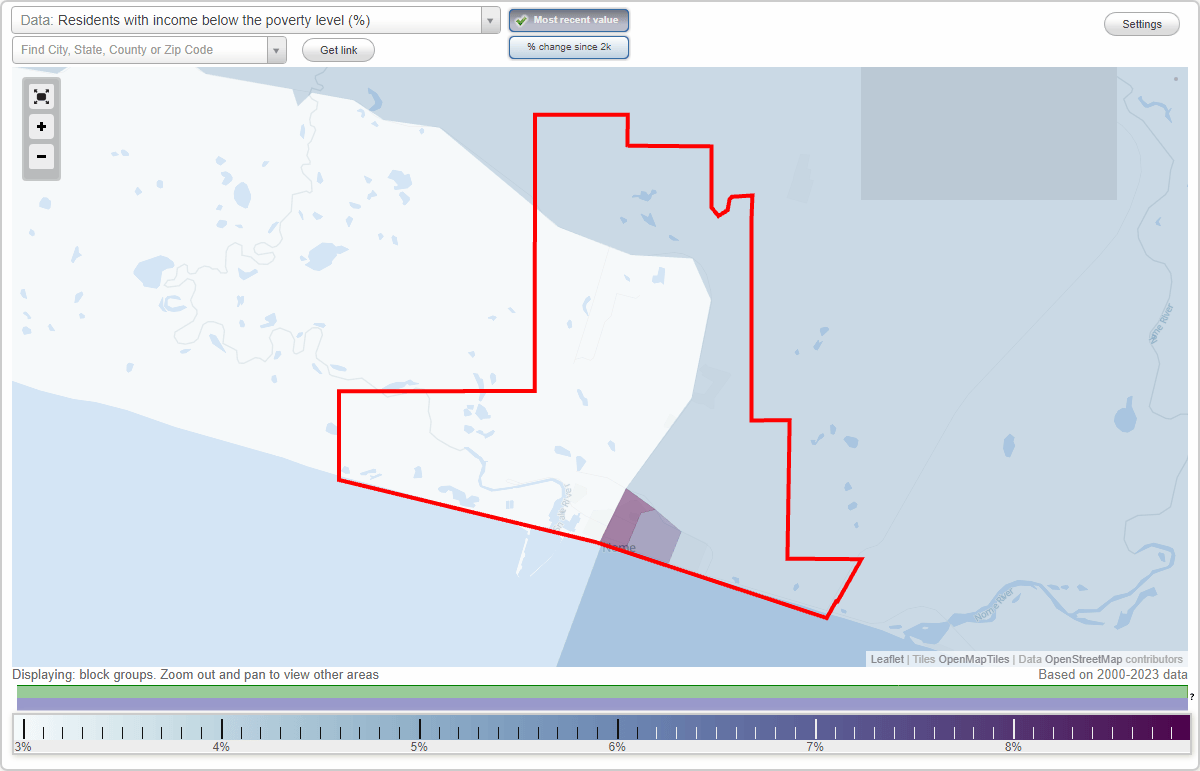Click the legend help question mark
1200x771 pixels.
tap(1192, 696)
